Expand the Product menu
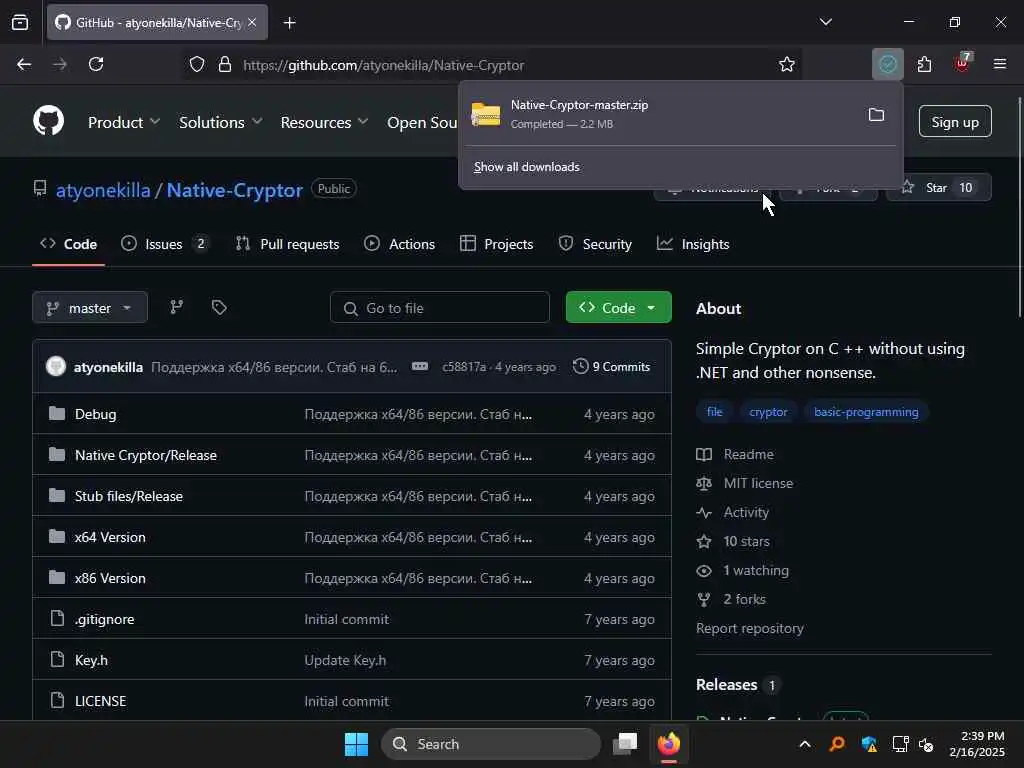Screen dimensions: 1024x768 (123, 122)
